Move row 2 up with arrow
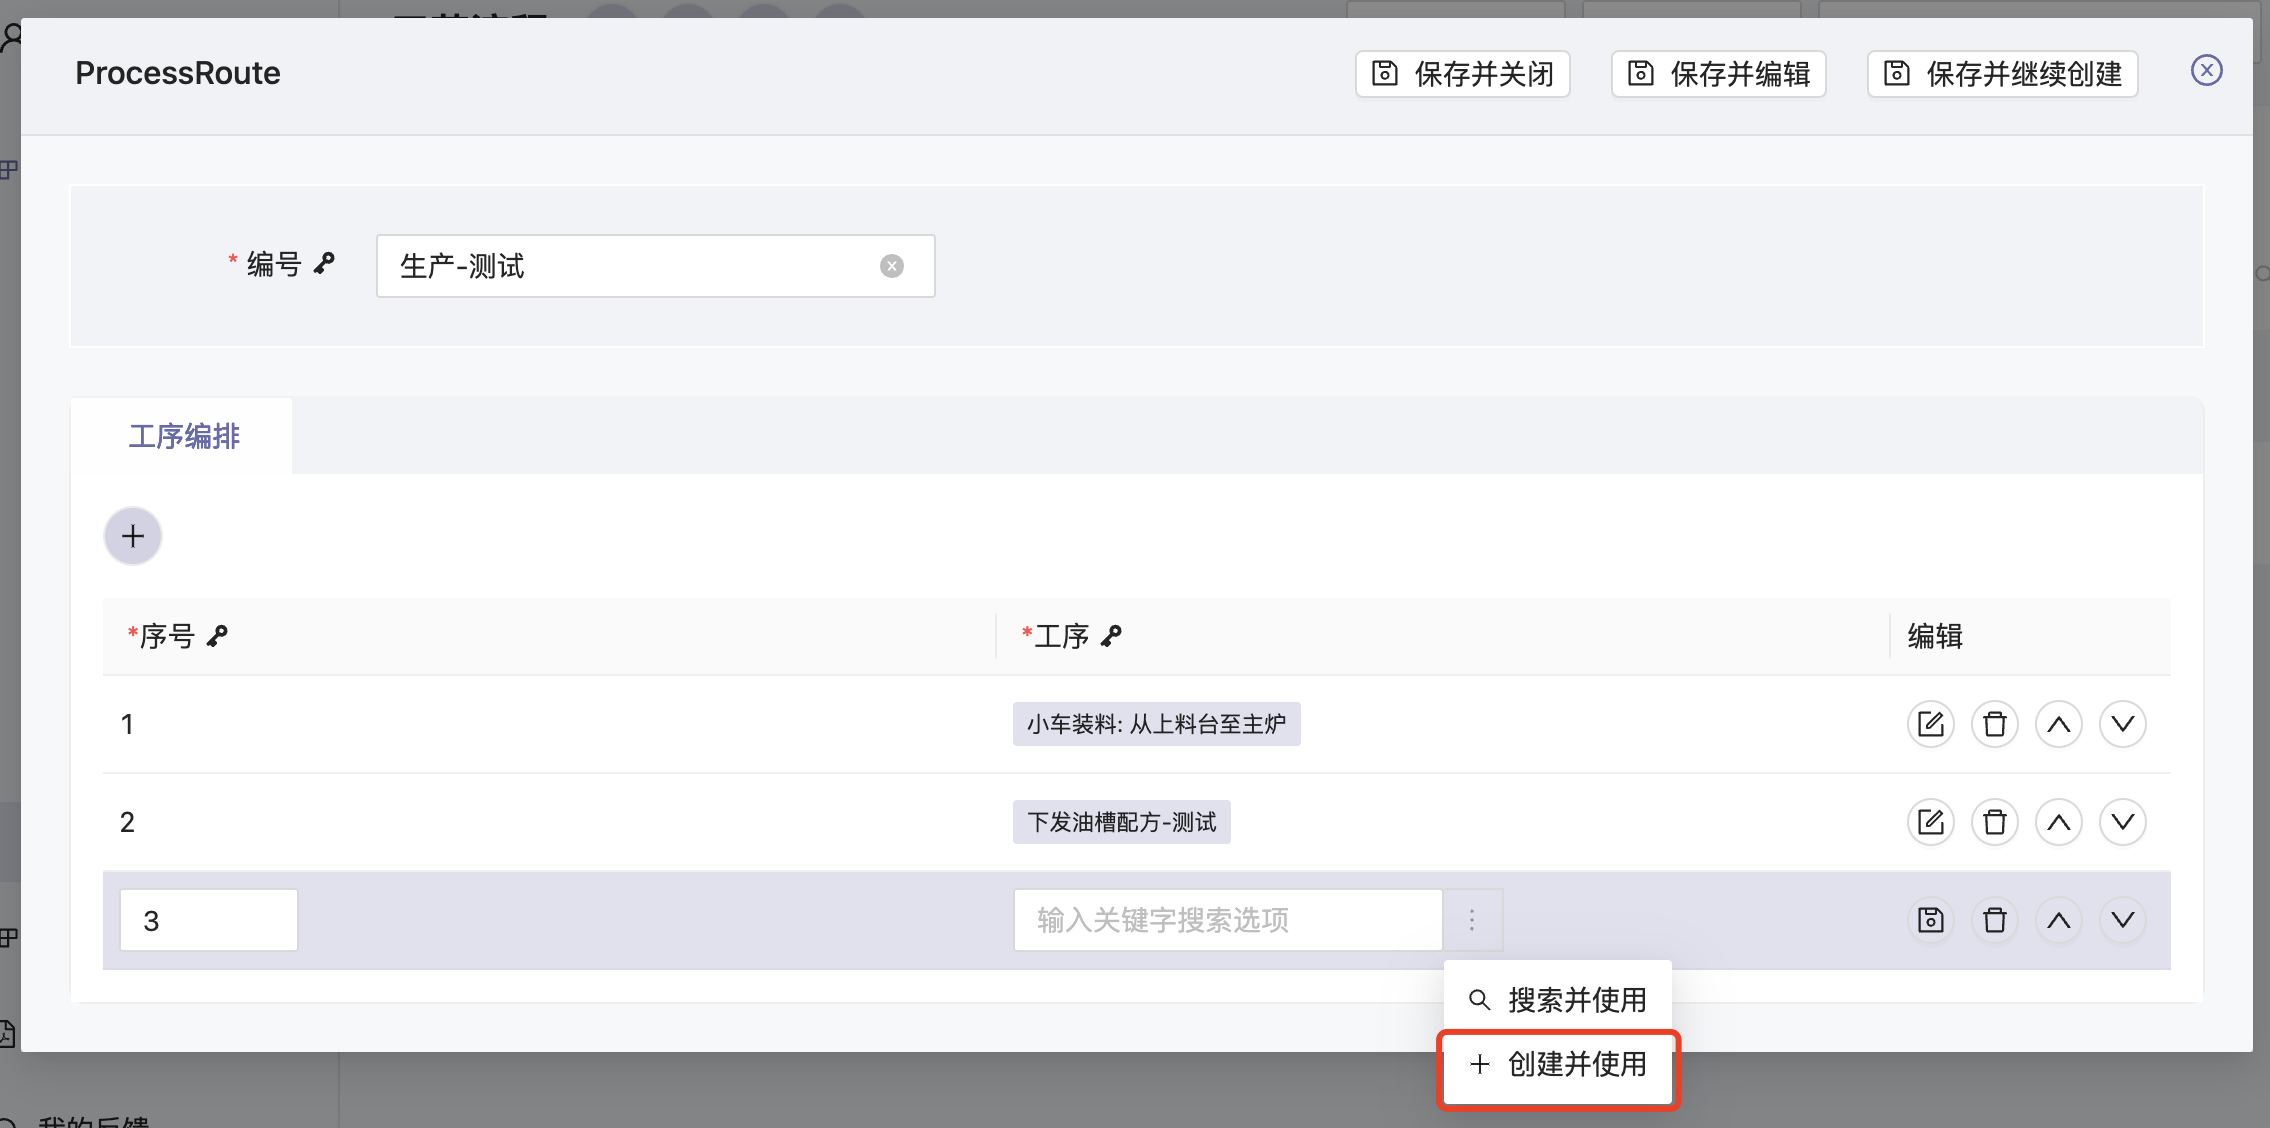 point(2058,822)
